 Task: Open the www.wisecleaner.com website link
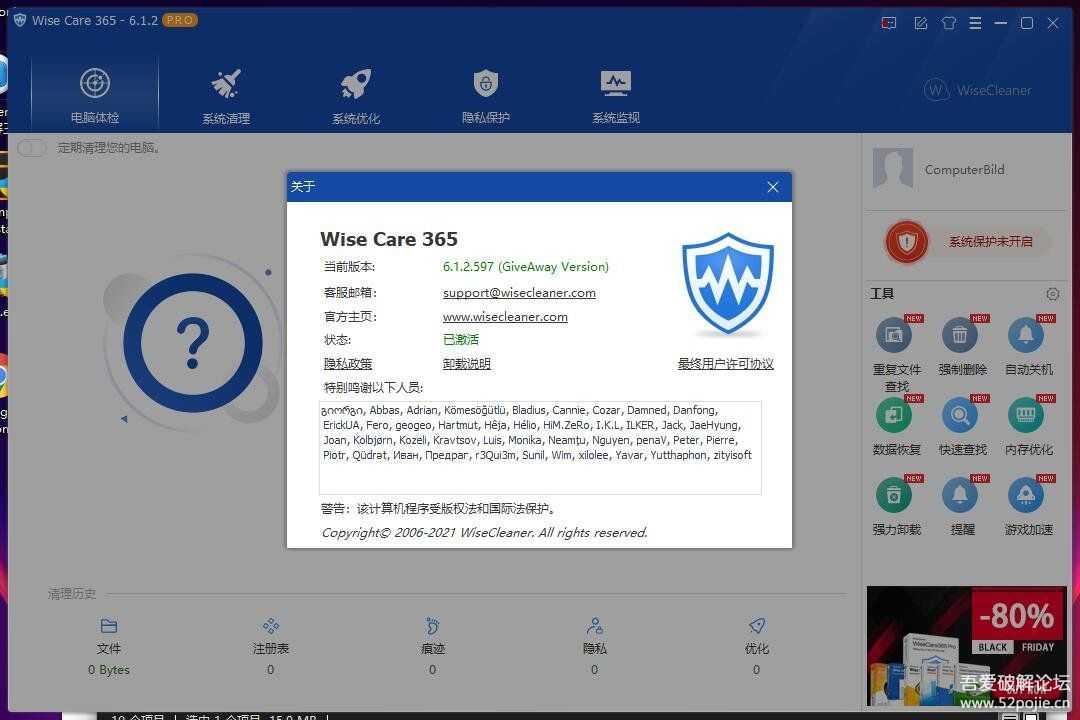tap(504, 315)
